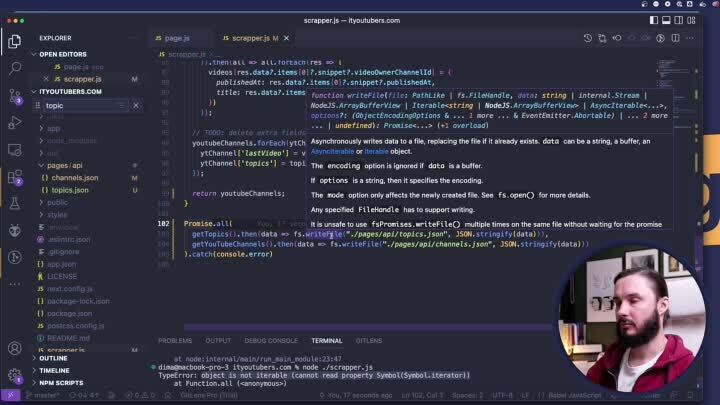Click the remote window indicator in status bar
The height and width of the screenshot is (405, 720).
pyautogui.click(x=10, y=395)
